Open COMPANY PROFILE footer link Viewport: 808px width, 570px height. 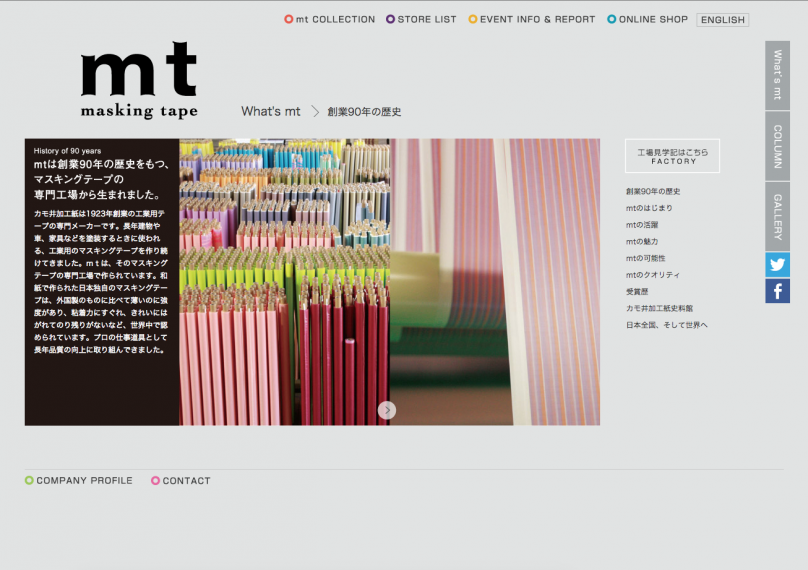click(79, 480)
